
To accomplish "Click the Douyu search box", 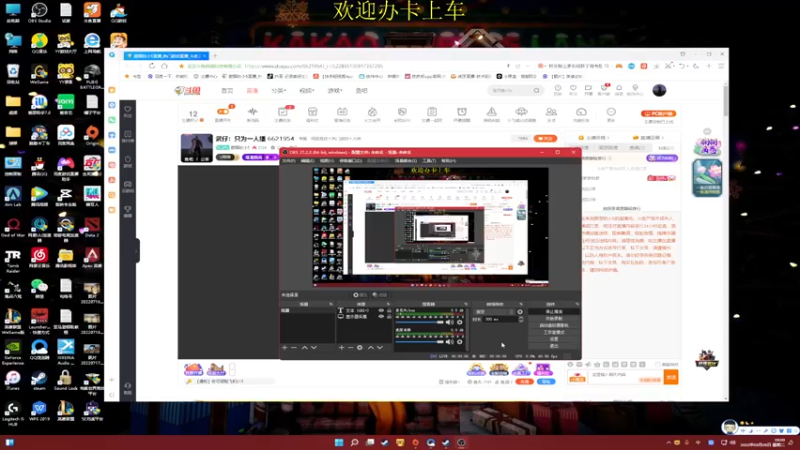I will [x=514, y=90].
